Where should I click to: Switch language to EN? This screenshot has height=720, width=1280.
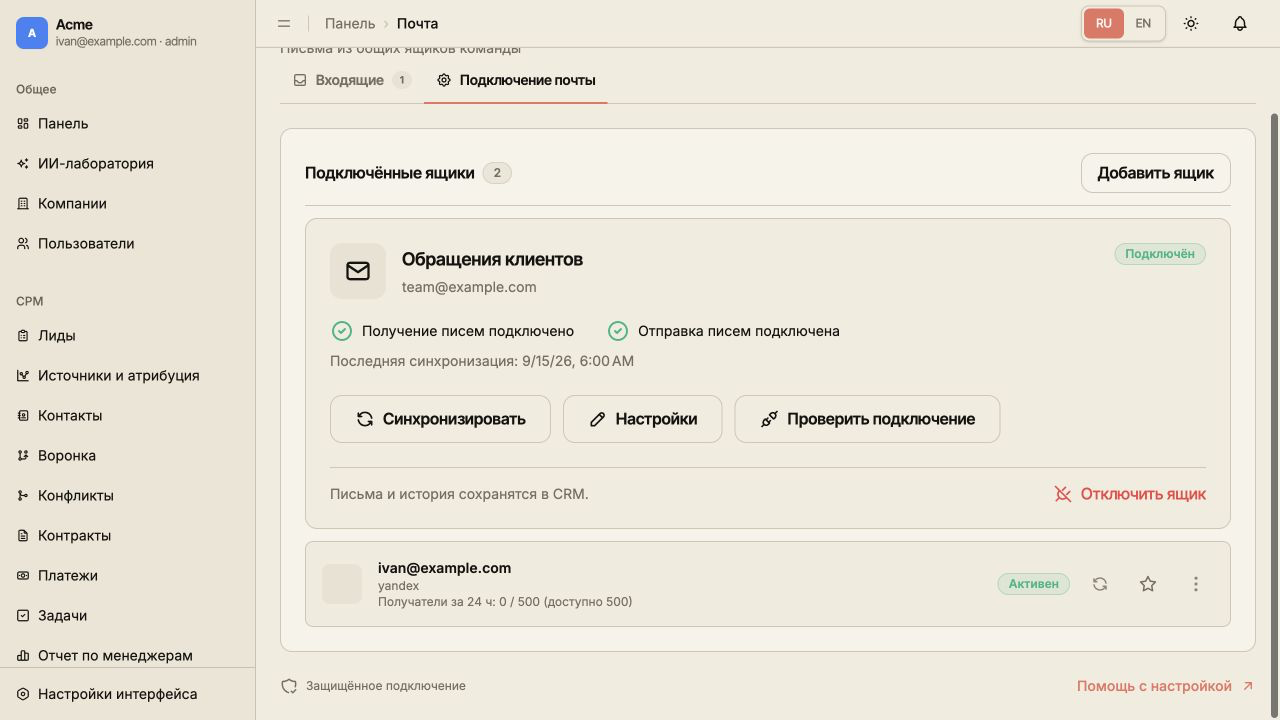click(x=1143, y=23)
